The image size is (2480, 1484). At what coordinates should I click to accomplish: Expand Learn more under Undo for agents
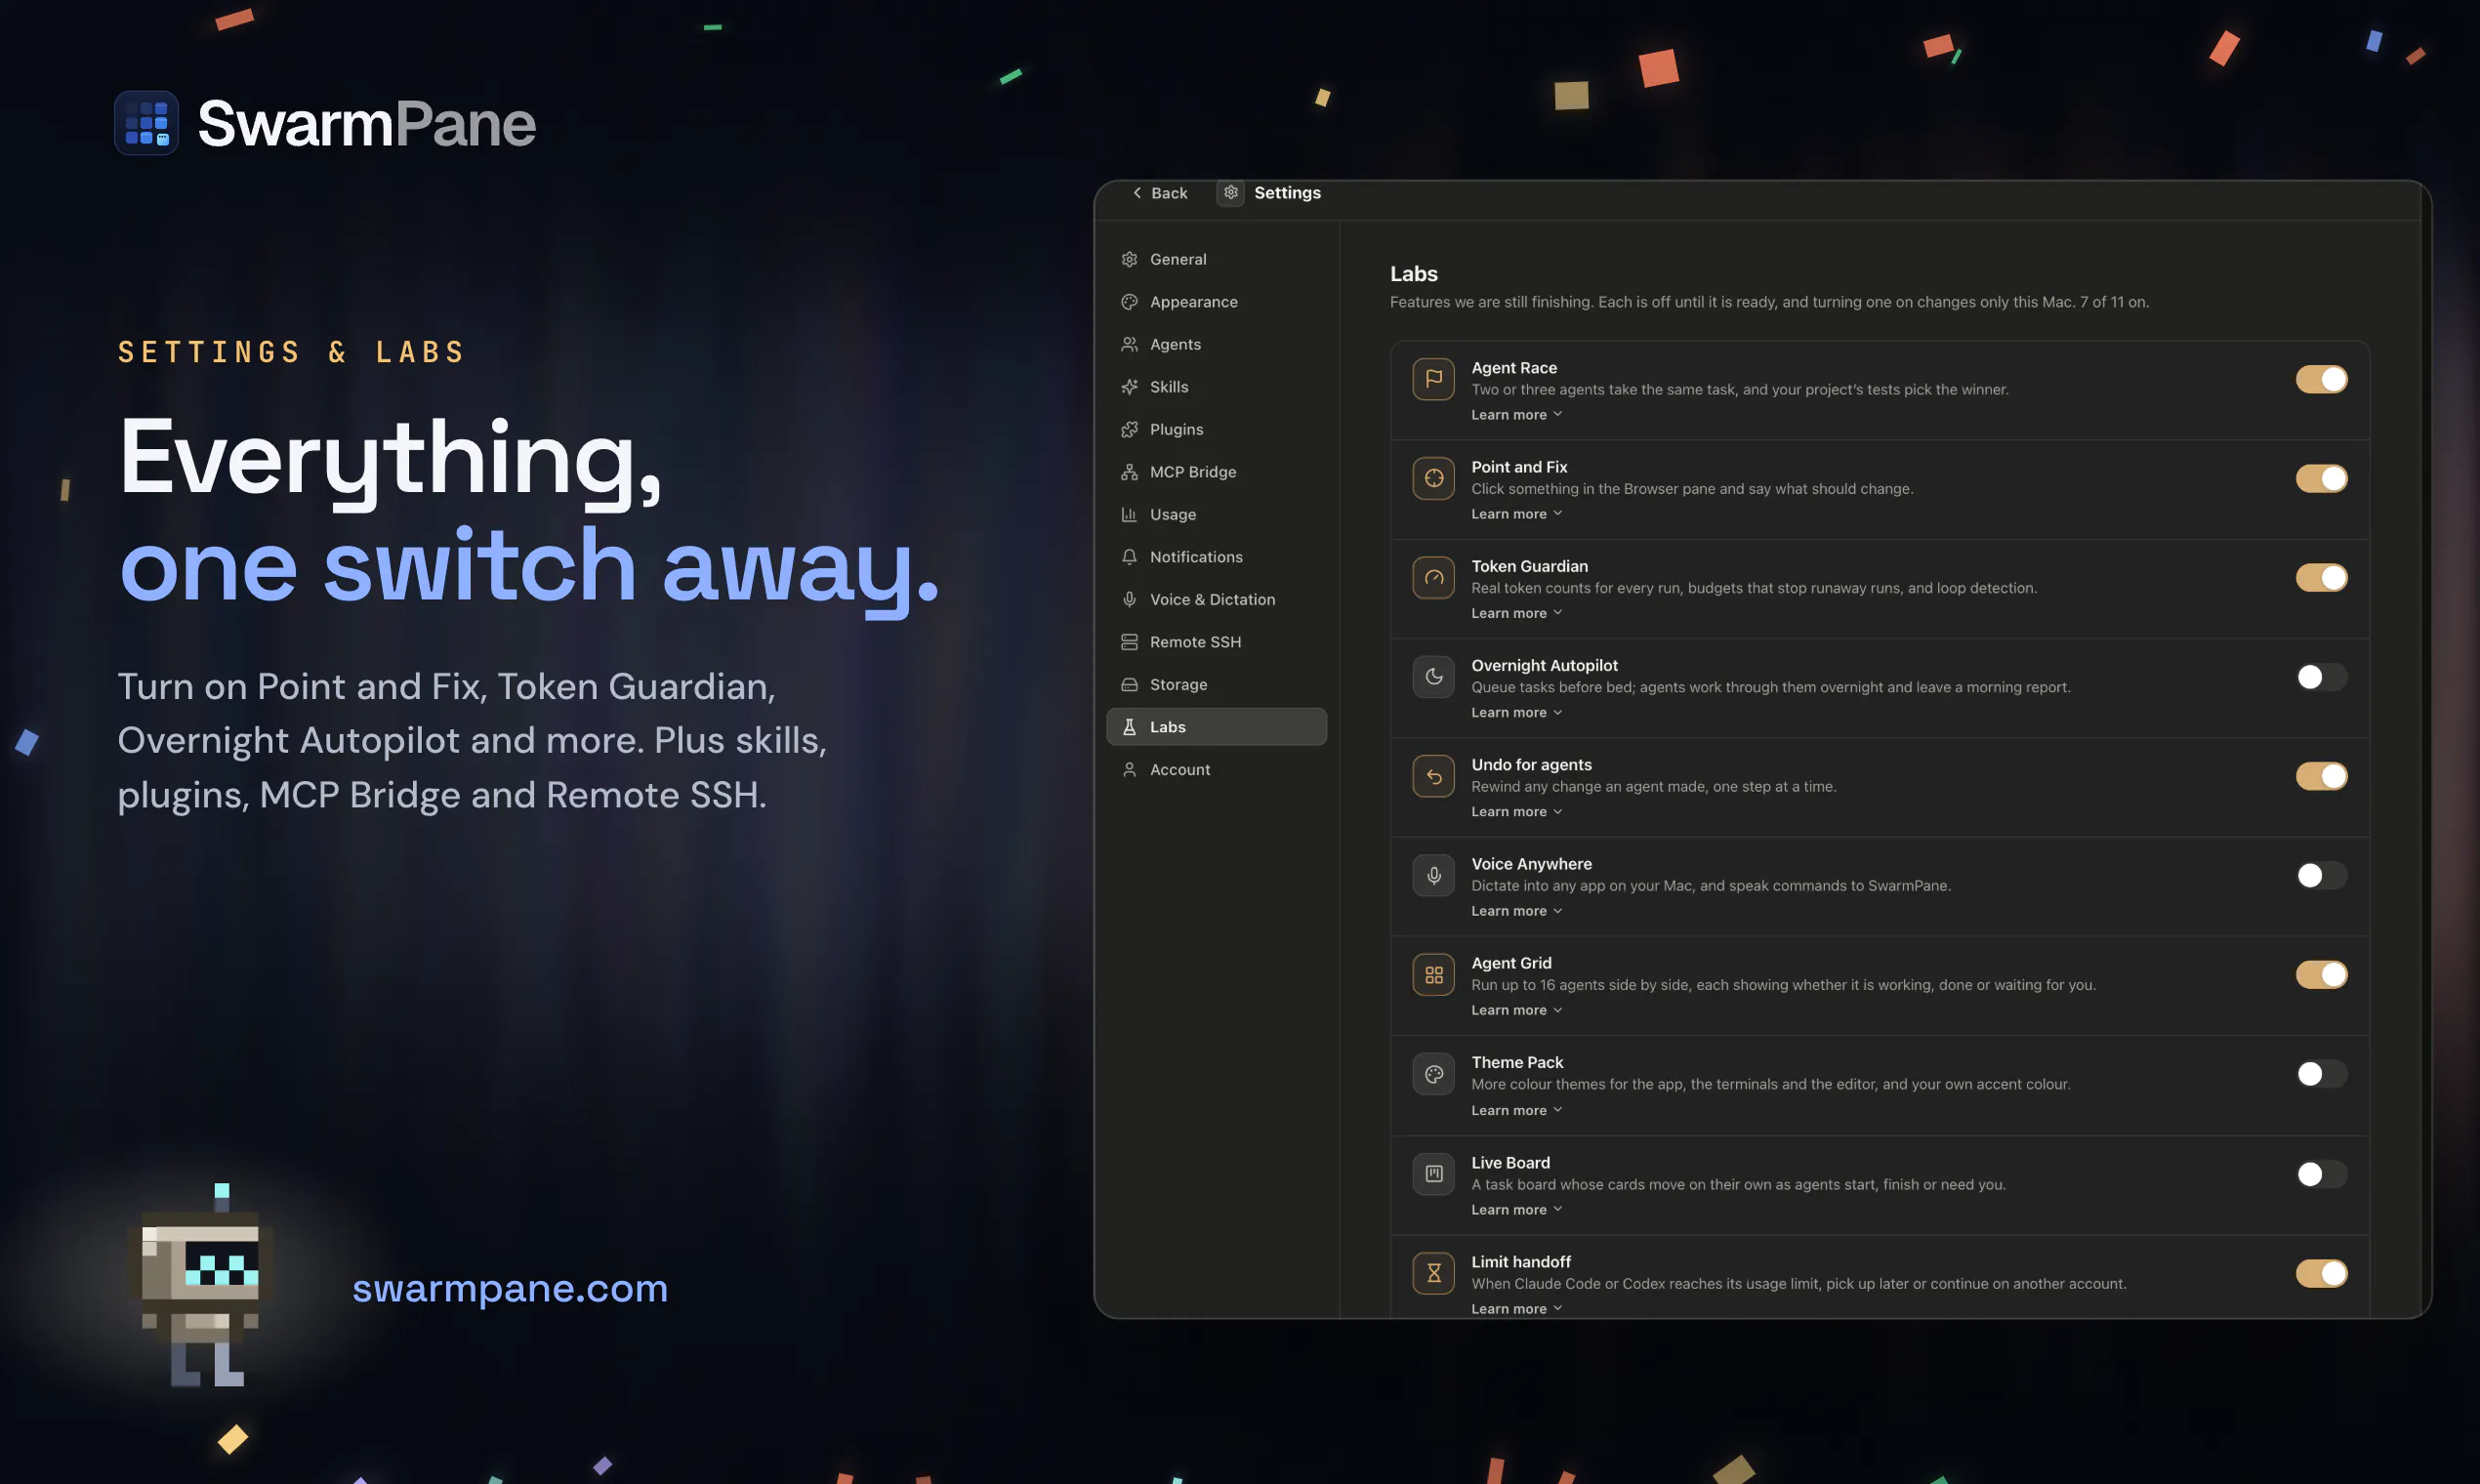pos(1516,811)
